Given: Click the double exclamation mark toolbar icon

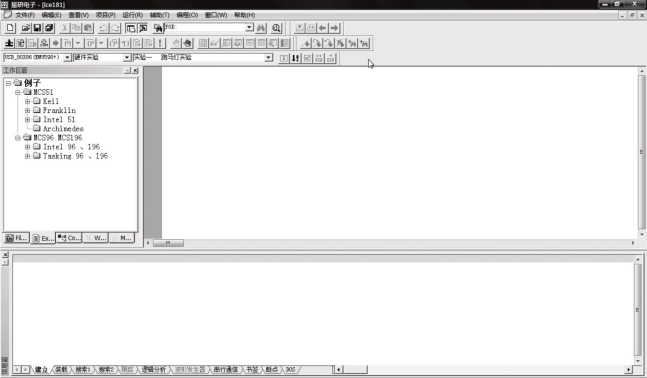Looking at the screenshot, I should click(x=295, y=58).
